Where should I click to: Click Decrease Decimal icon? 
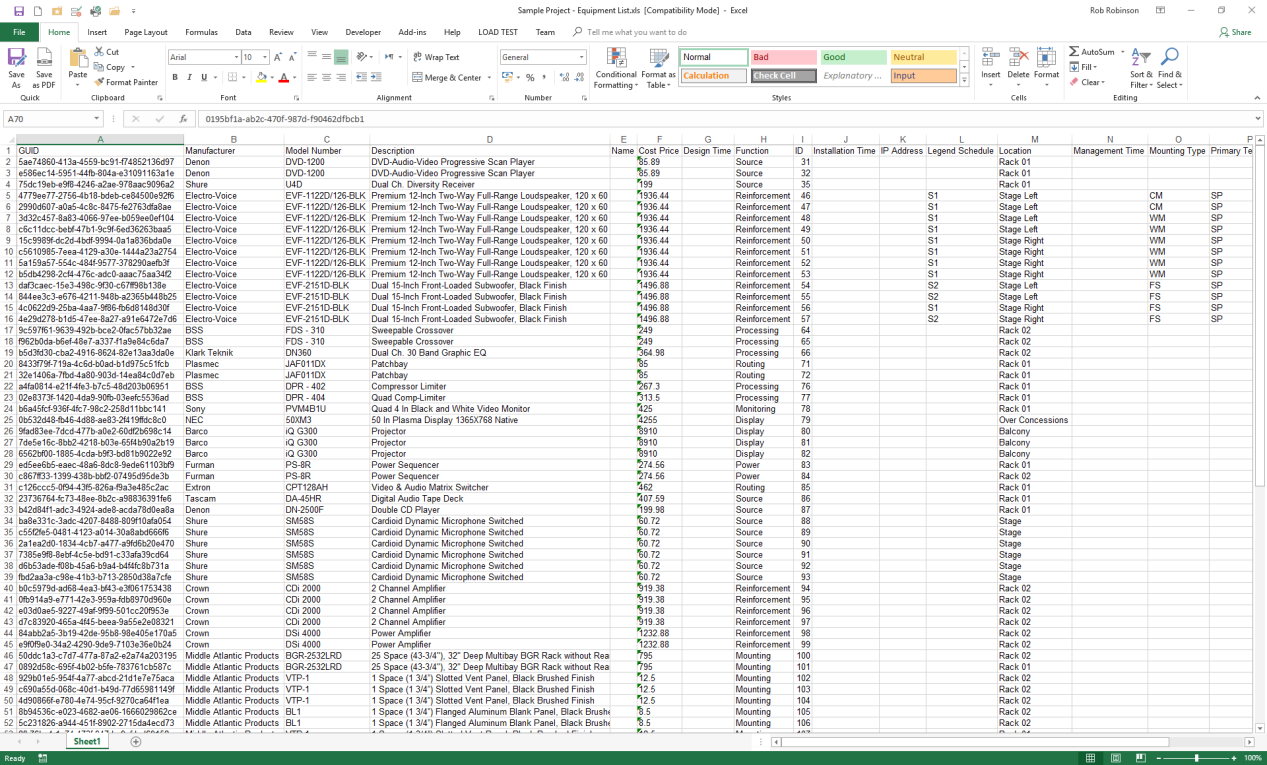pyautogui.click(x=578, y=77)
